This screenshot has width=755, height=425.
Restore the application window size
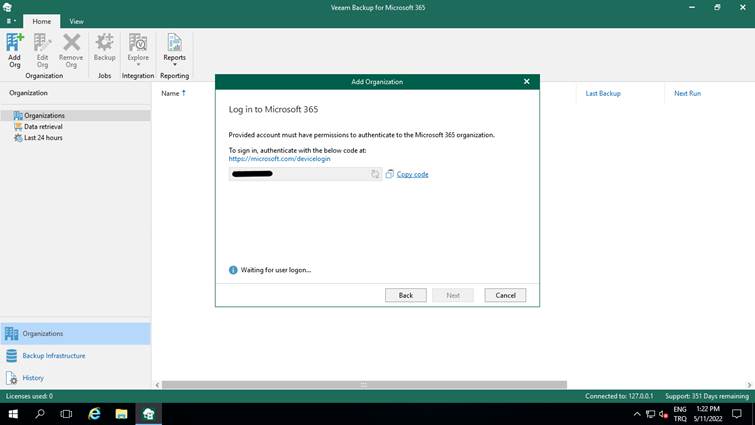pos(717,7)
